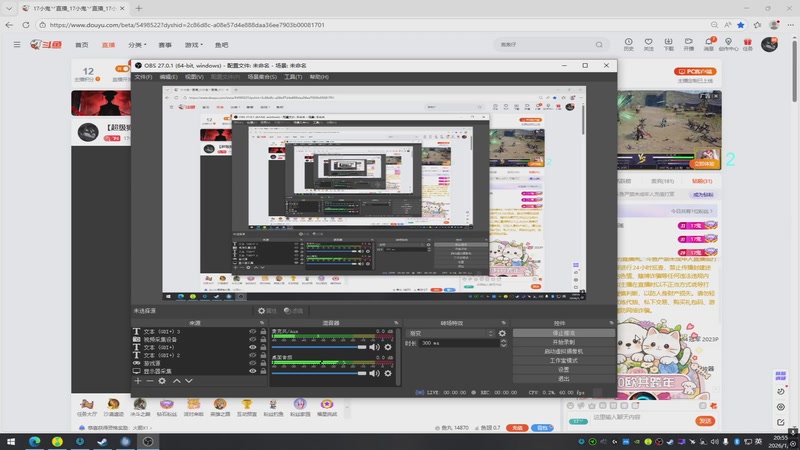Open Douyu creator center icon

coord(728,44)
